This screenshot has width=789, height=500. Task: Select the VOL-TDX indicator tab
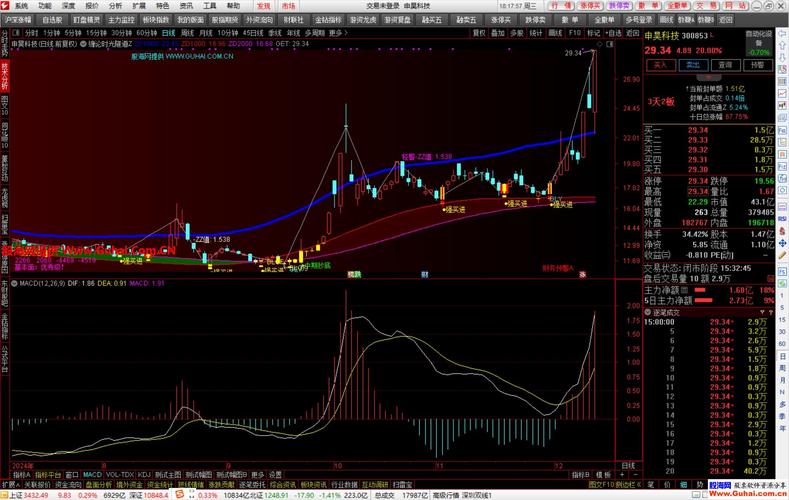click(120, 474)
